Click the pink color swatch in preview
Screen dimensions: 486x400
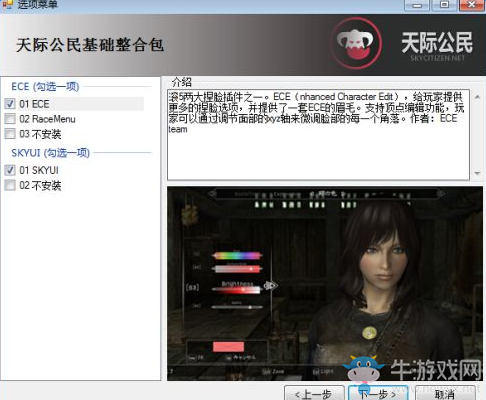[228, 347]
